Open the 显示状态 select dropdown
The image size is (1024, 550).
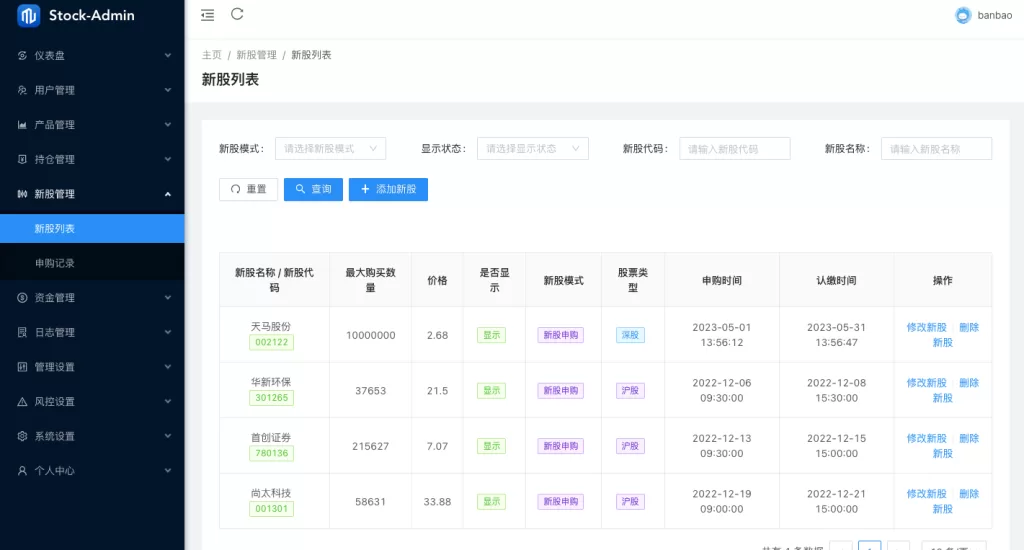pos(533,149)
